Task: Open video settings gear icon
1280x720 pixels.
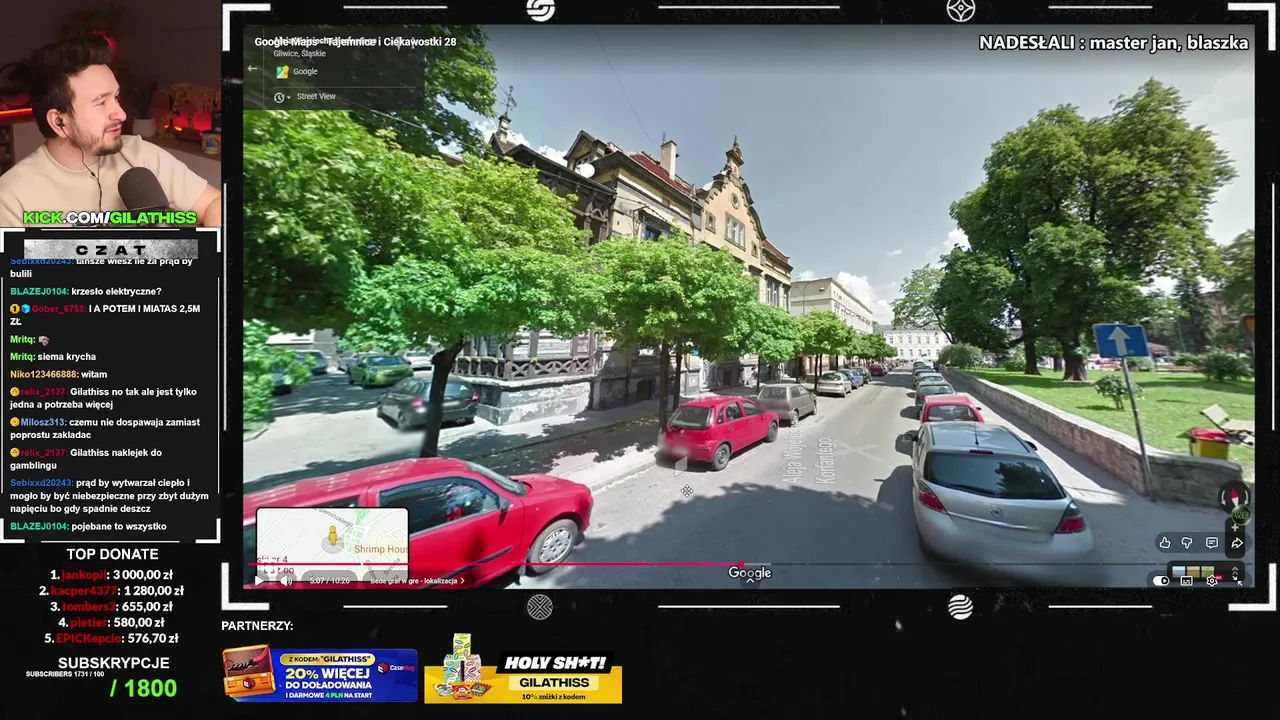Action: [1212, 581]
